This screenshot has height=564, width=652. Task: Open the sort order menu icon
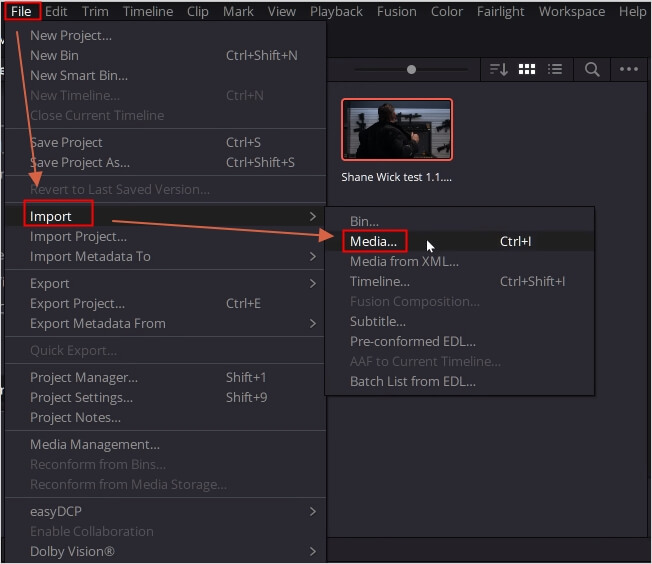coord(497,69)
